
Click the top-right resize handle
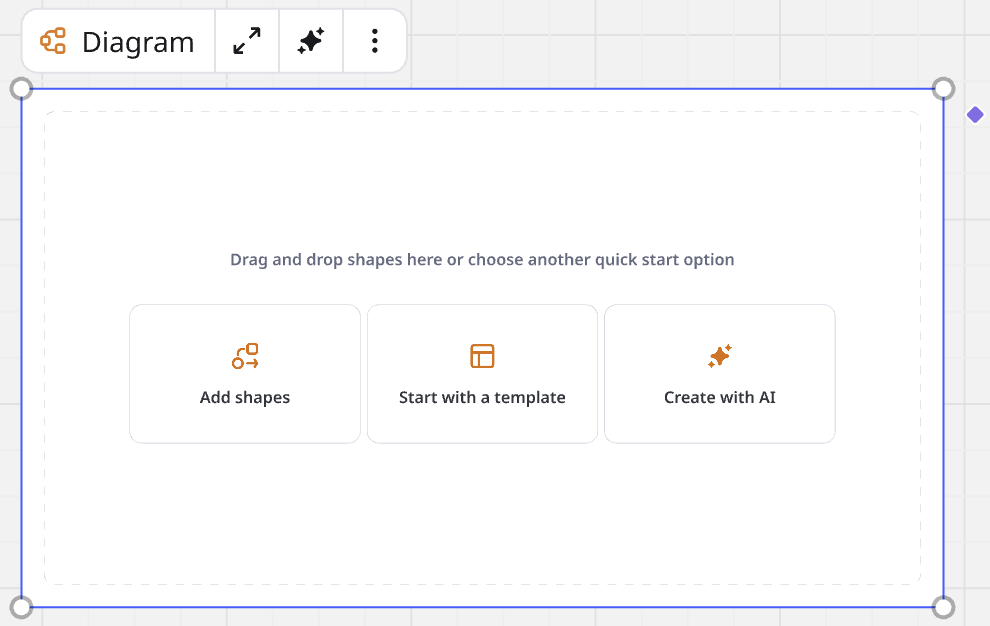943,89
